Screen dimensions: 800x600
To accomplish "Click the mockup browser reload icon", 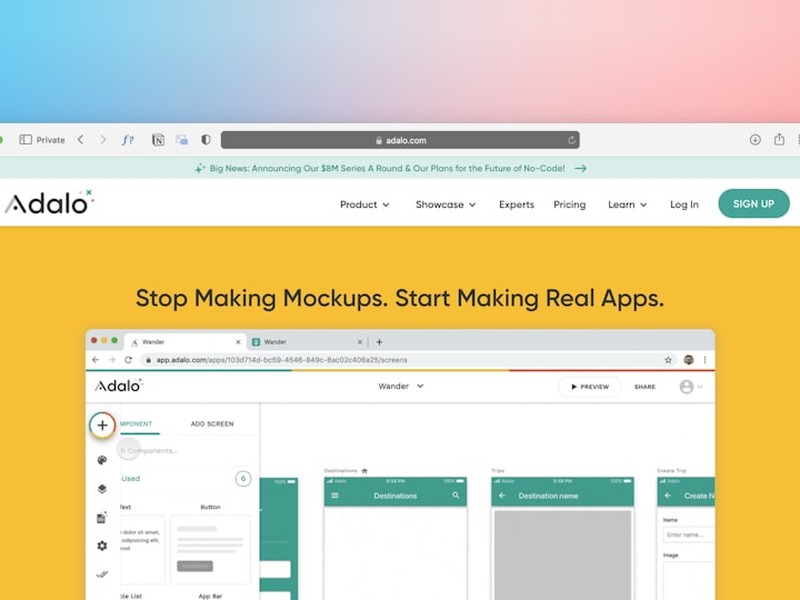I will click(128, 360).
